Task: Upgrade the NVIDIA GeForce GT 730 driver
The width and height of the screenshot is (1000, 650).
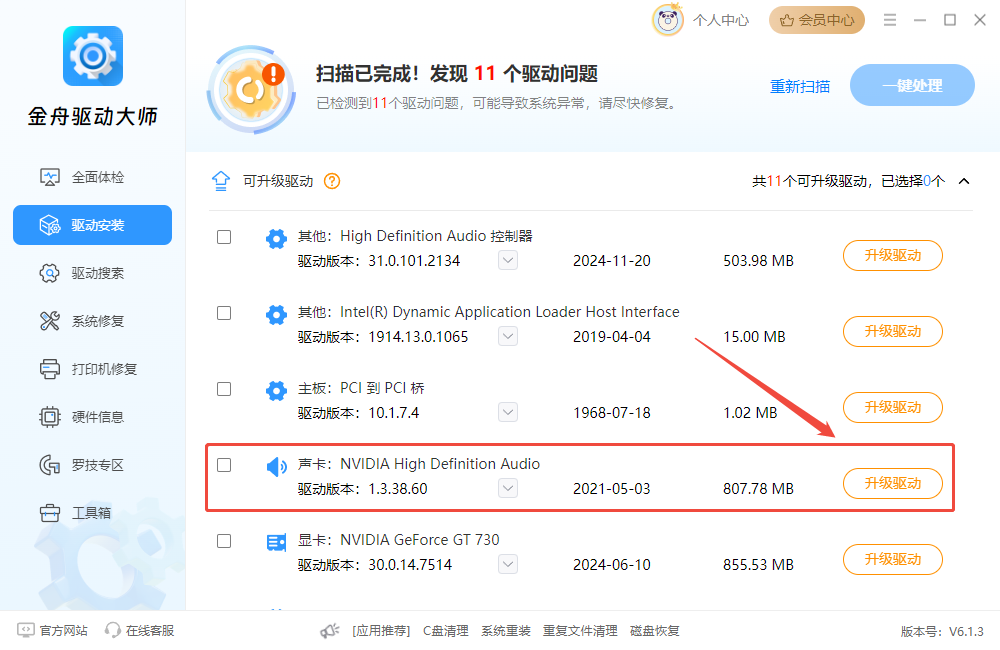Action: click(892, 559)
